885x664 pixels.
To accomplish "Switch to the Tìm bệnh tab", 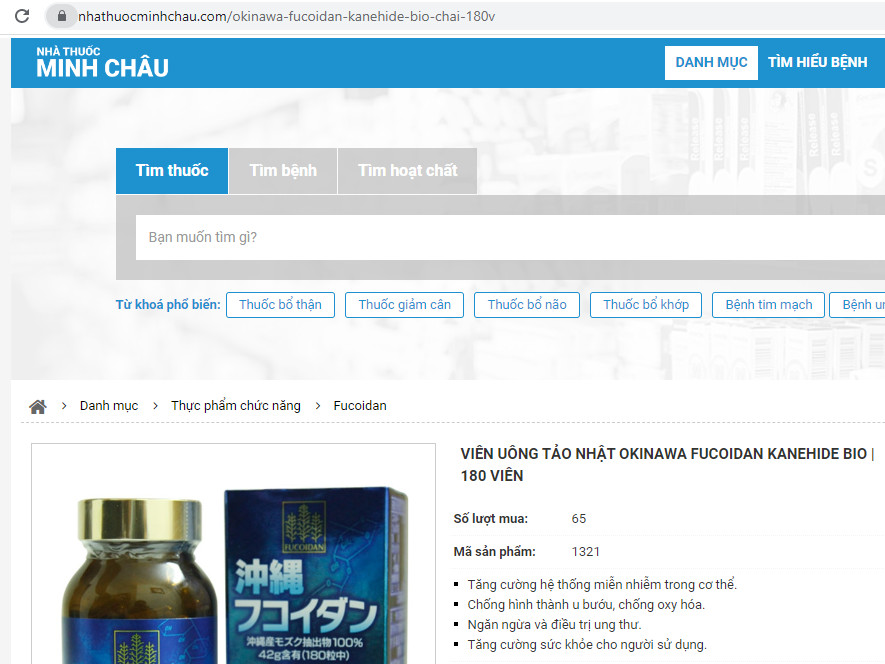I will click(283, 171).
